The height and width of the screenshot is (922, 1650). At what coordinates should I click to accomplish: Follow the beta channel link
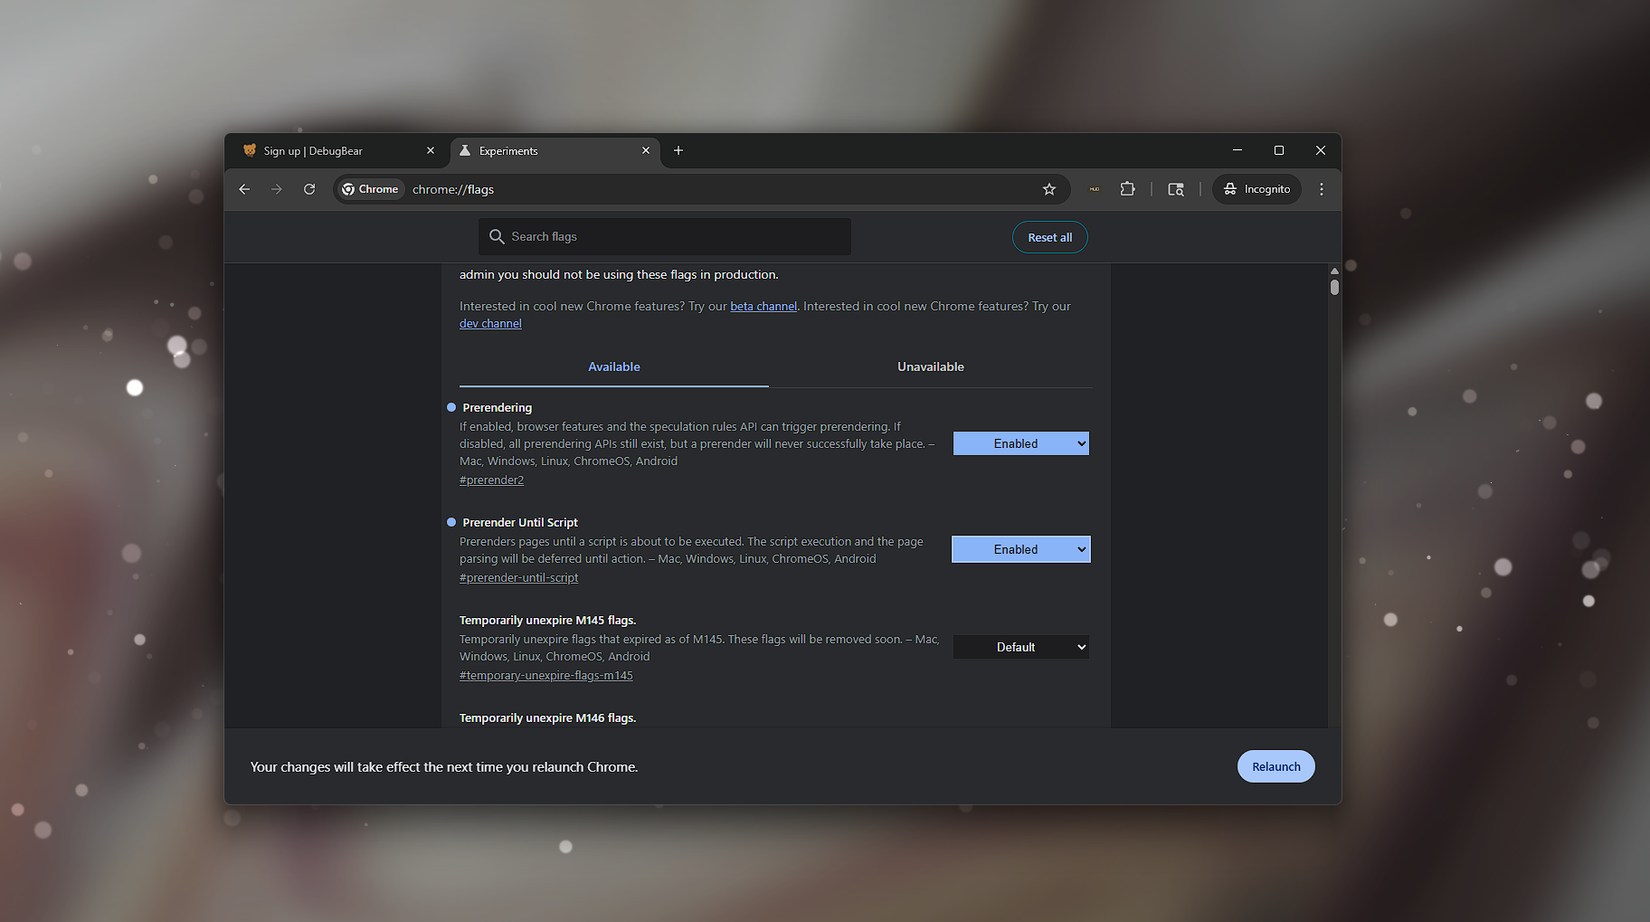[763, 306]
